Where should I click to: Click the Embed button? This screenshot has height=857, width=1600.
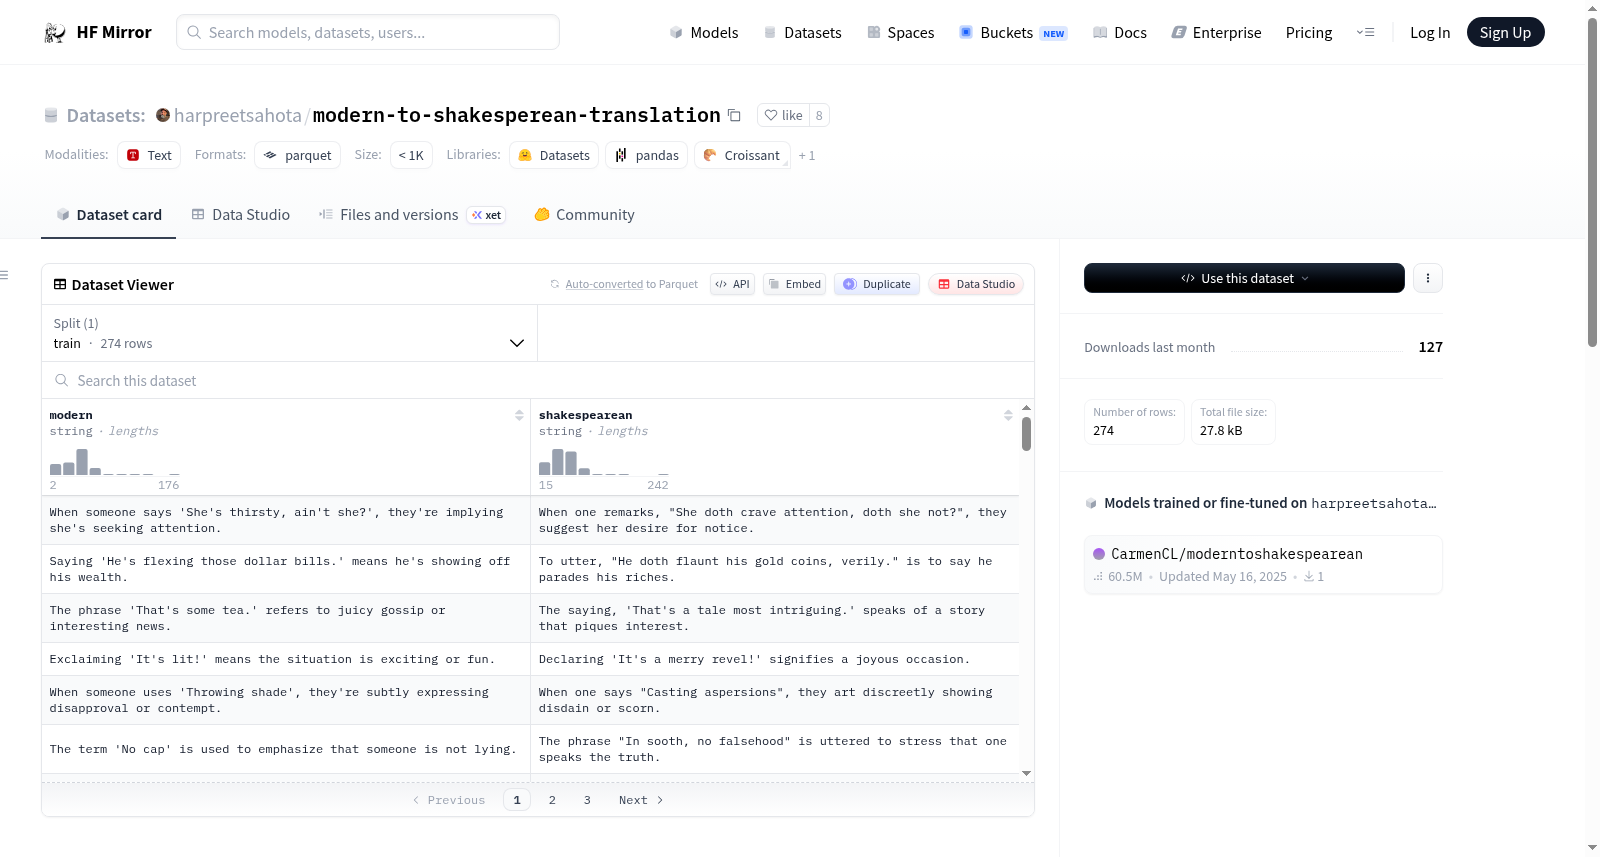click(795, 284)
